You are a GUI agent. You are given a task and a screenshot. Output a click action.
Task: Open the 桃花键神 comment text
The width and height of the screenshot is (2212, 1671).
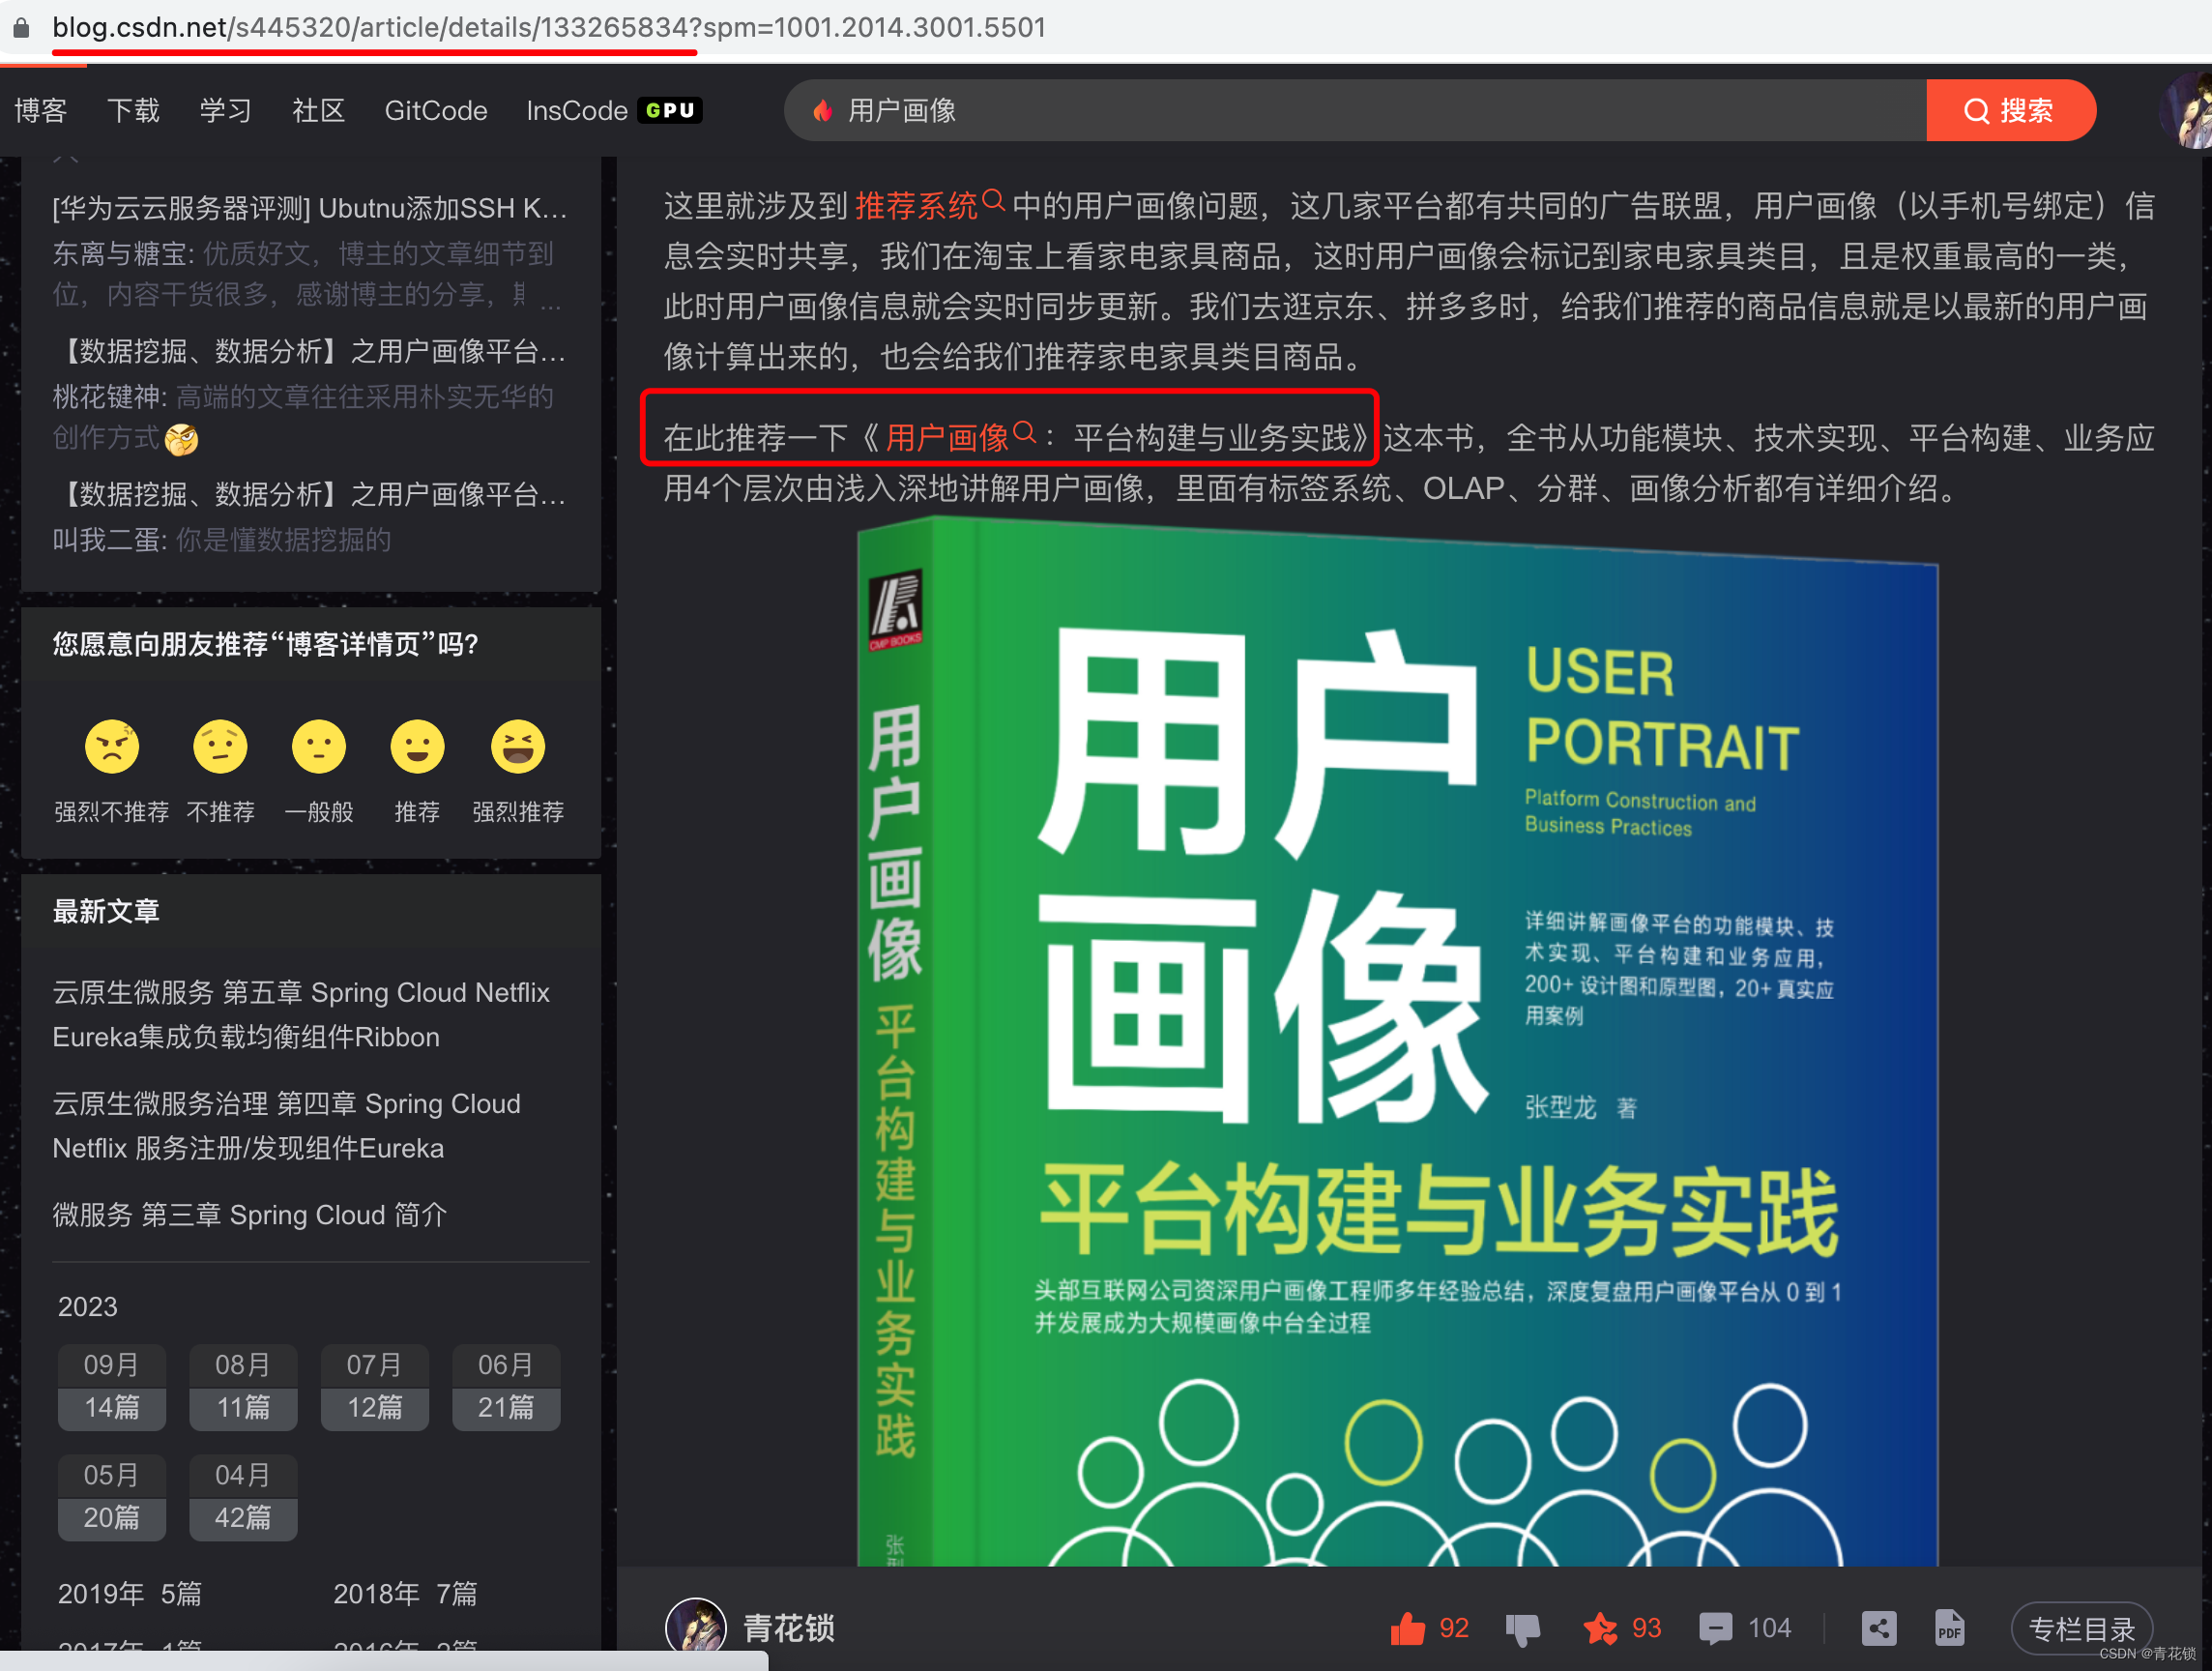(303, 417)
